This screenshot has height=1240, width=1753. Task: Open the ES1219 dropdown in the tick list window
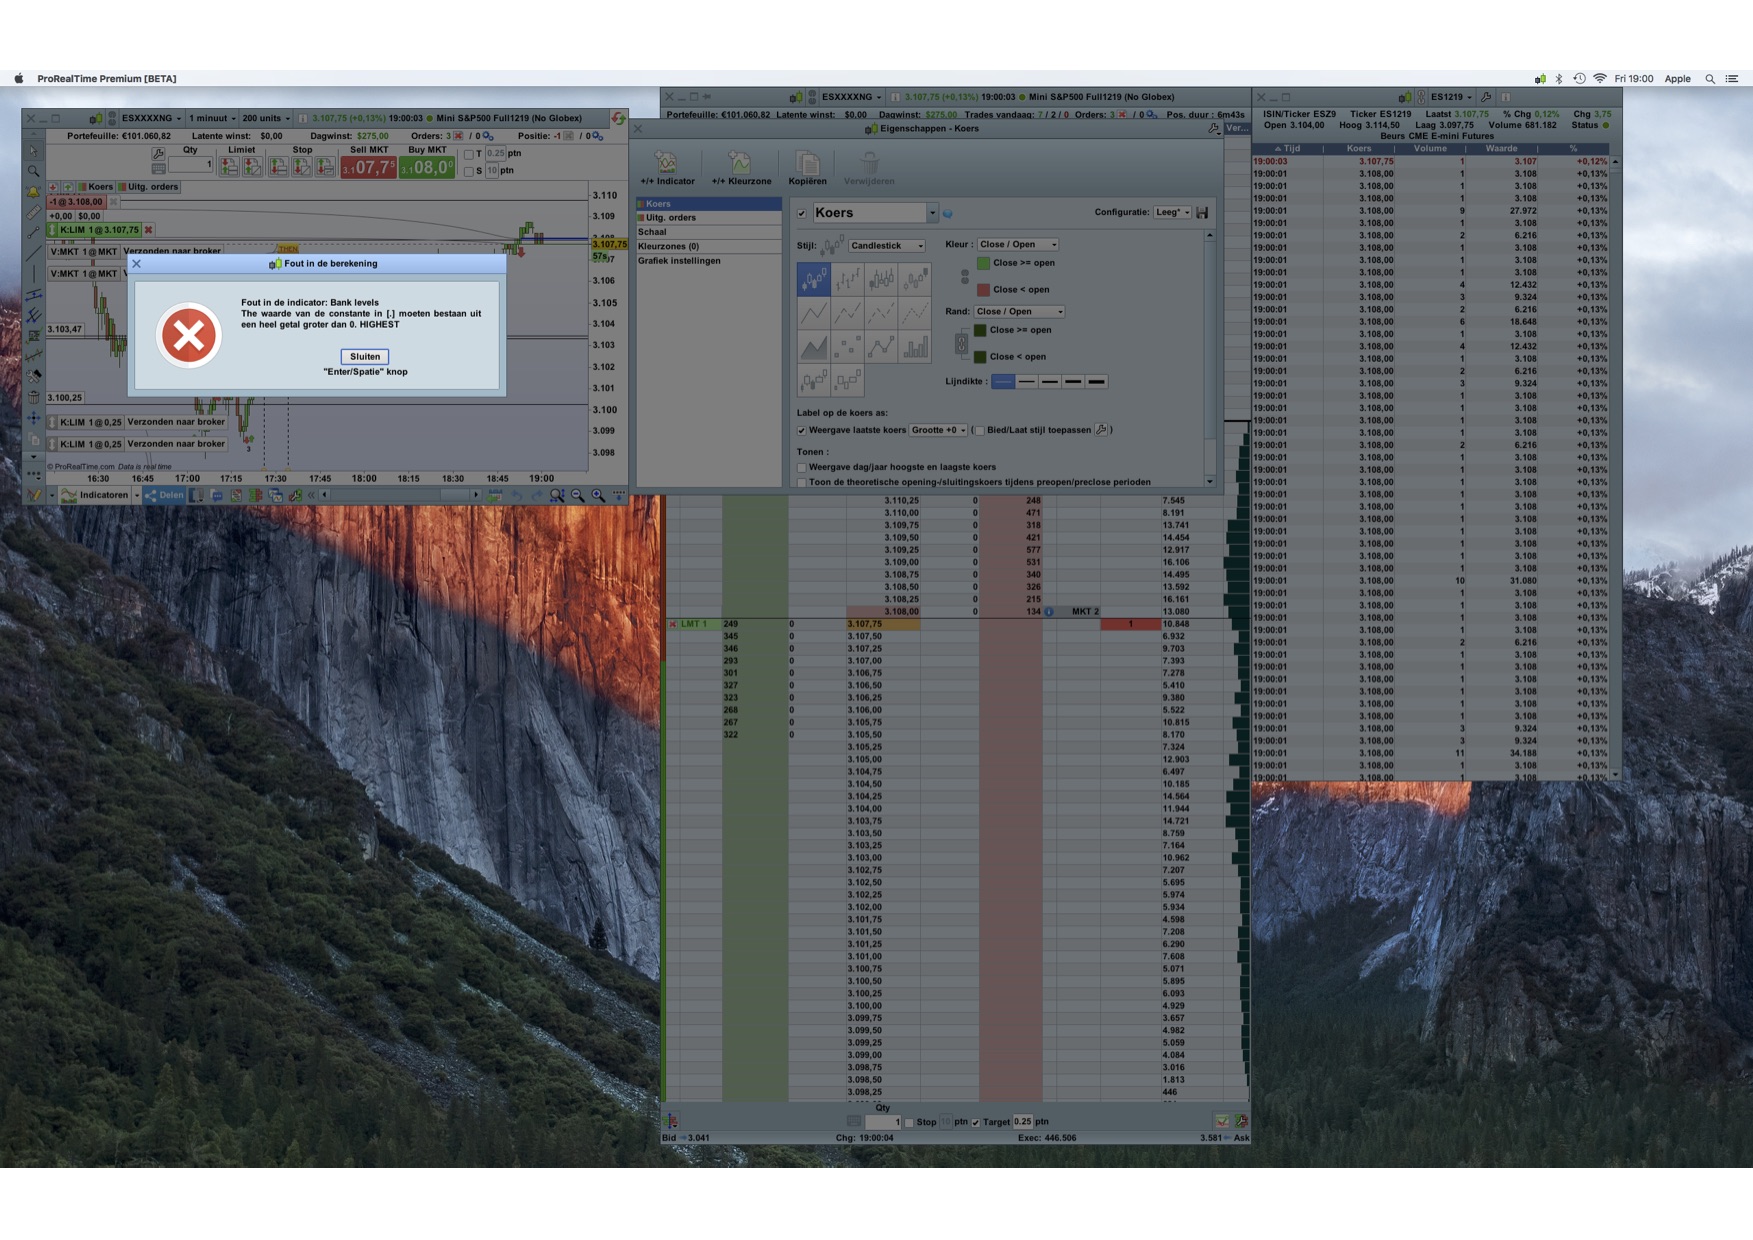point(1451,97)
